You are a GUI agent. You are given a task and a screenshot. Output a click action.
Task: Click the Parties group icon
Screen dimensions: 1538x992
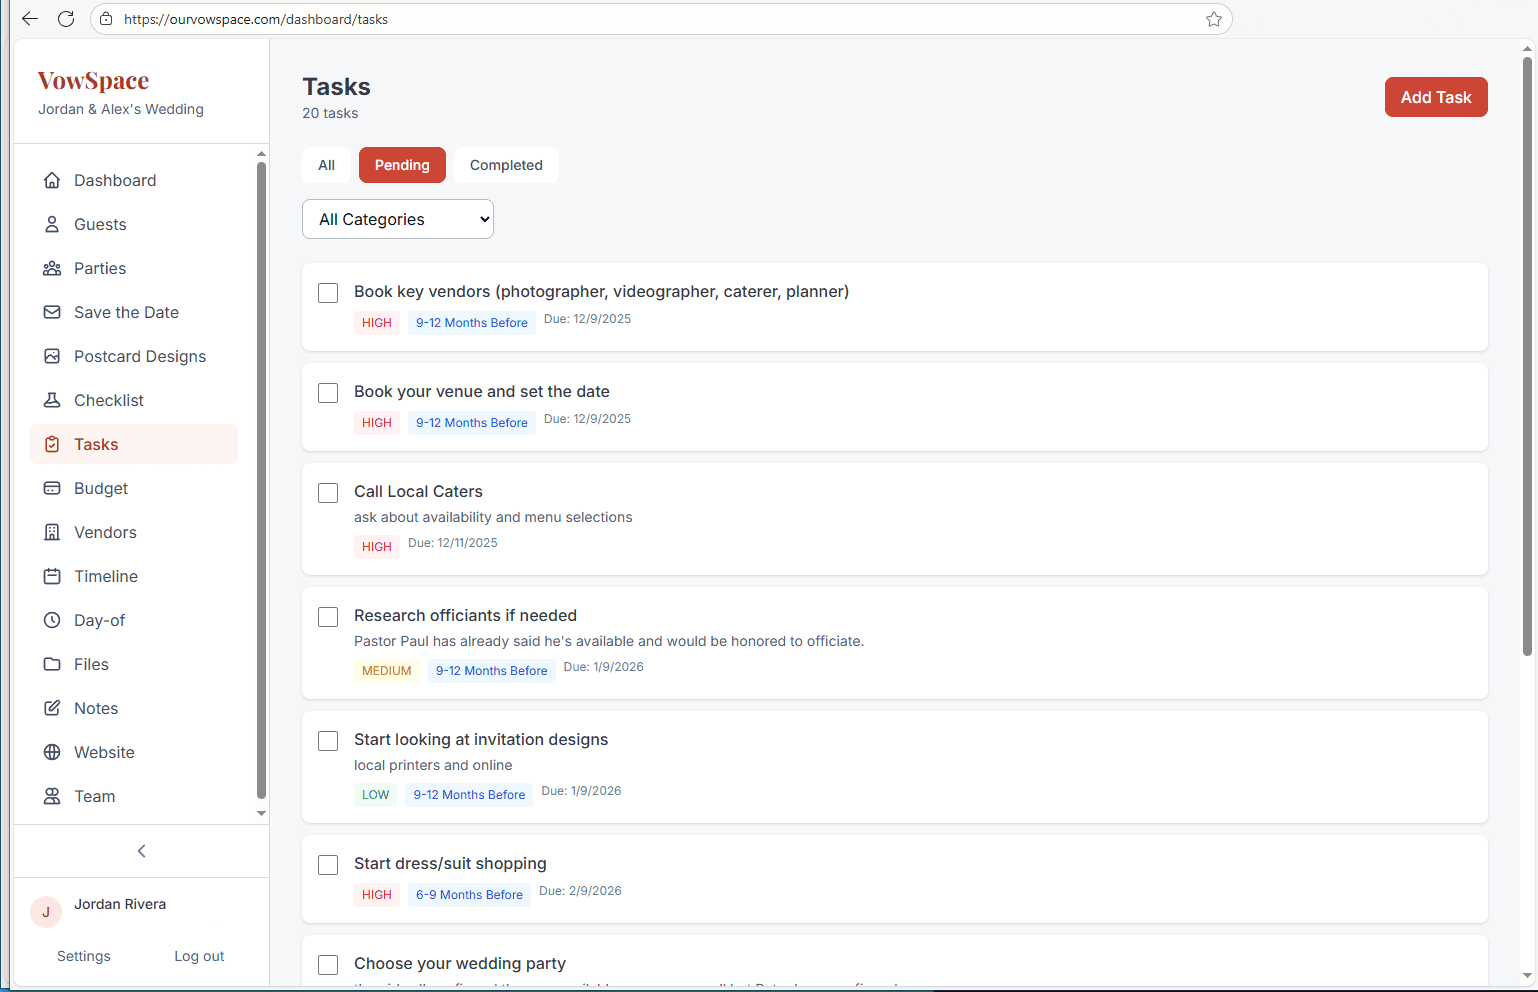pos(51,268)
